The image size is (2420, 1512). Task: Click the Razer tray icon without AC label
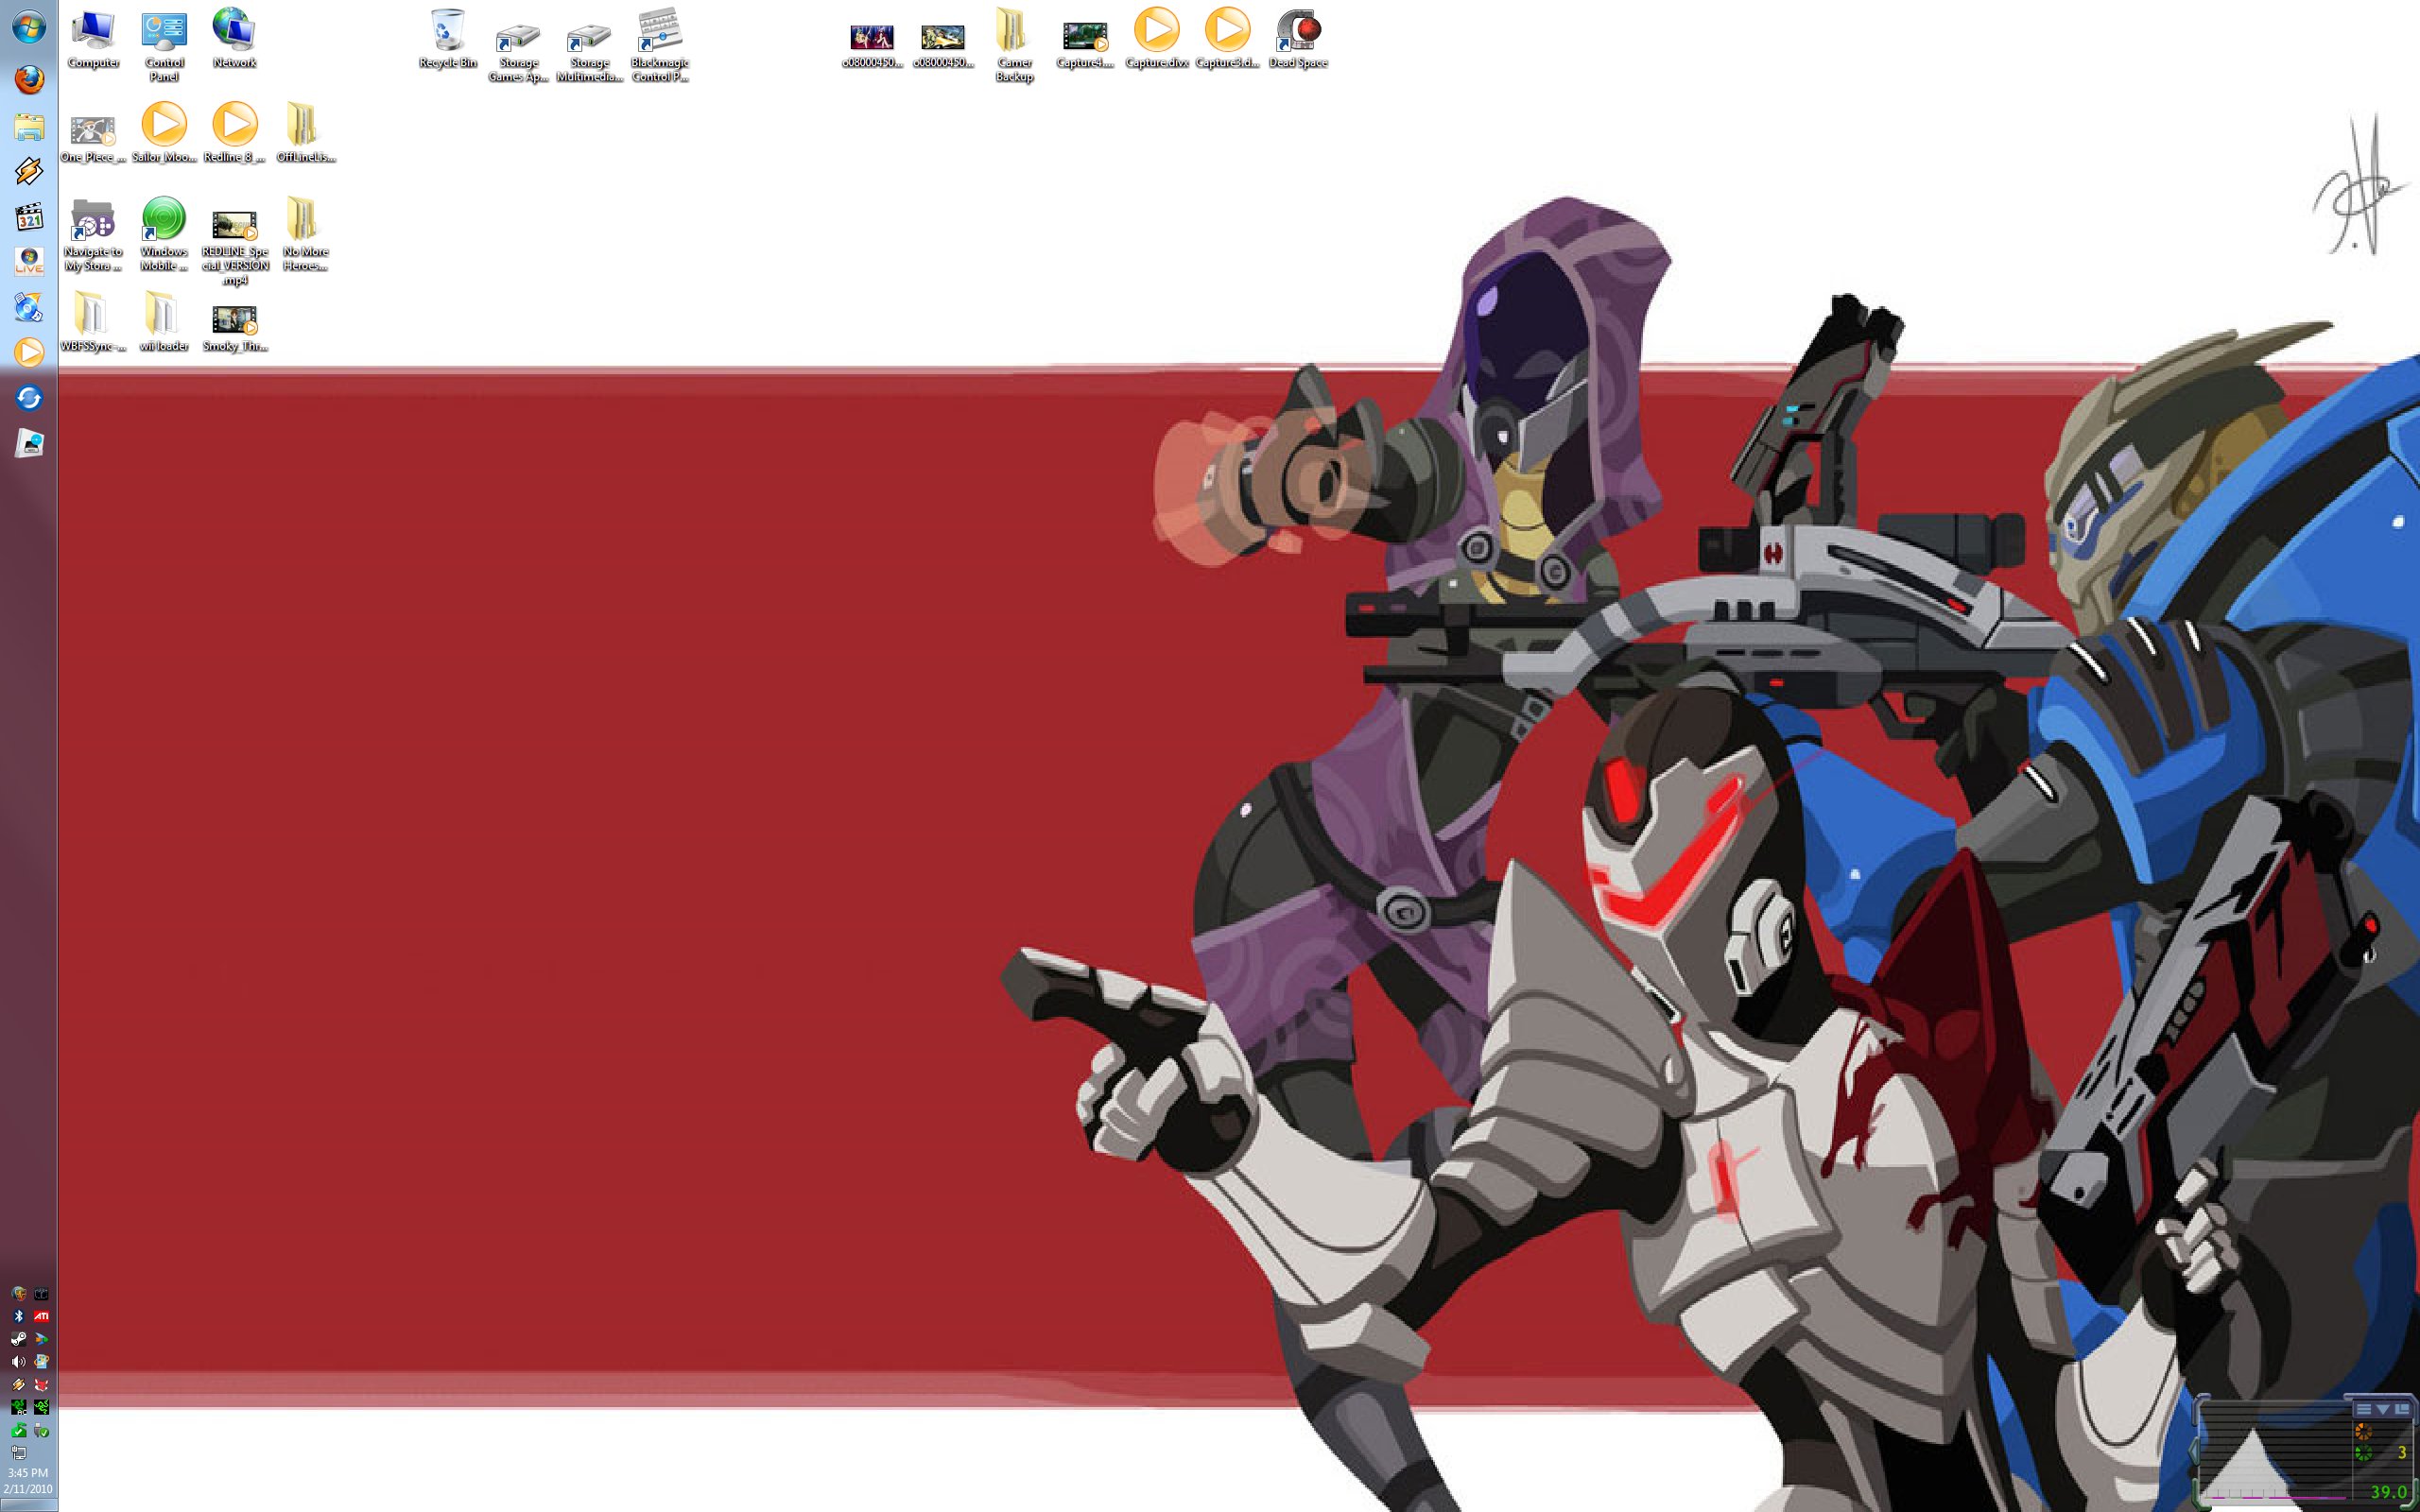41,1408
